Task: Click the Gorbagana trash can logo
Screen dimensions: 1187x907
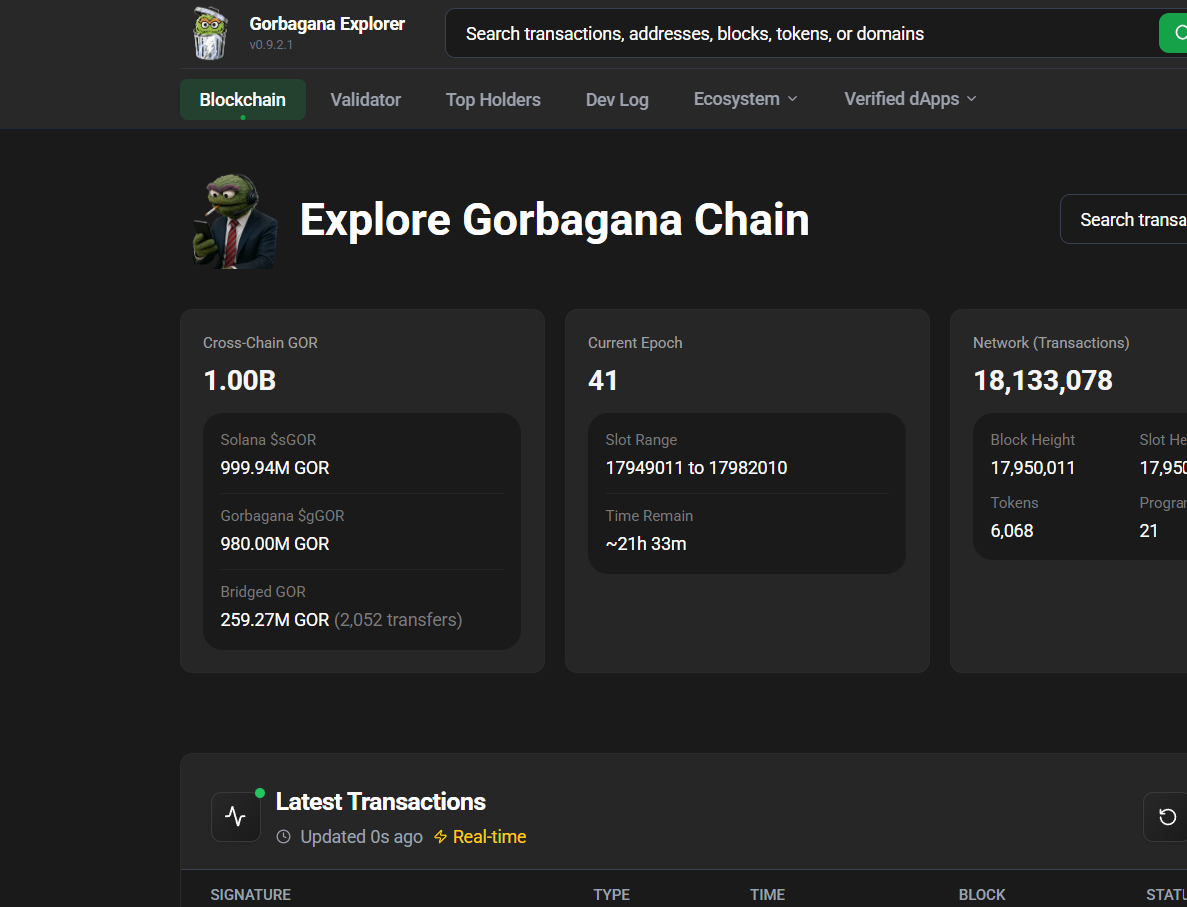Action: (210, 33)
